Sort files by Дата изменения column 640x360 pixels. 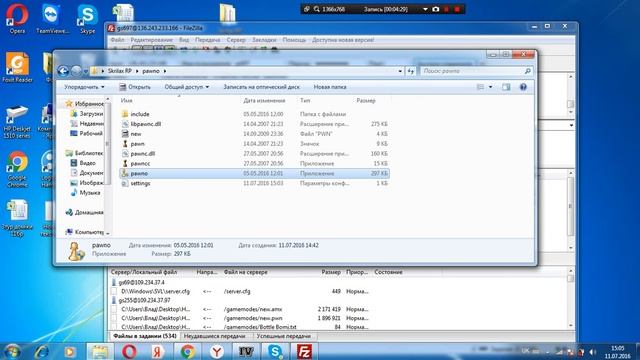(x=264, y=100)
